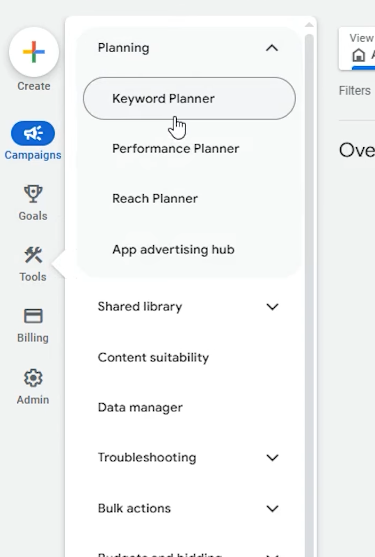Open Campaigns via the megaphone icon

pyautogui.click(x=33, y=133)
